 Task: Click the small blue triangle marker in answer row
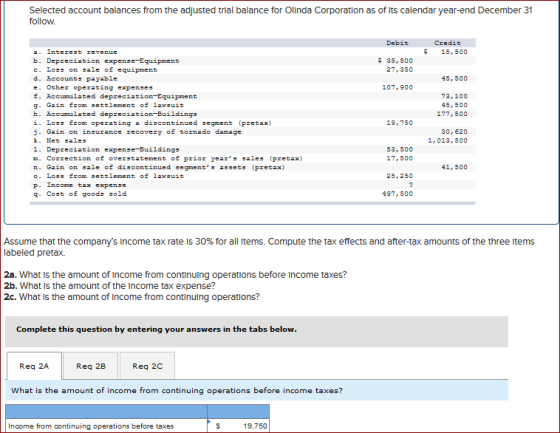tap(210, 421)
